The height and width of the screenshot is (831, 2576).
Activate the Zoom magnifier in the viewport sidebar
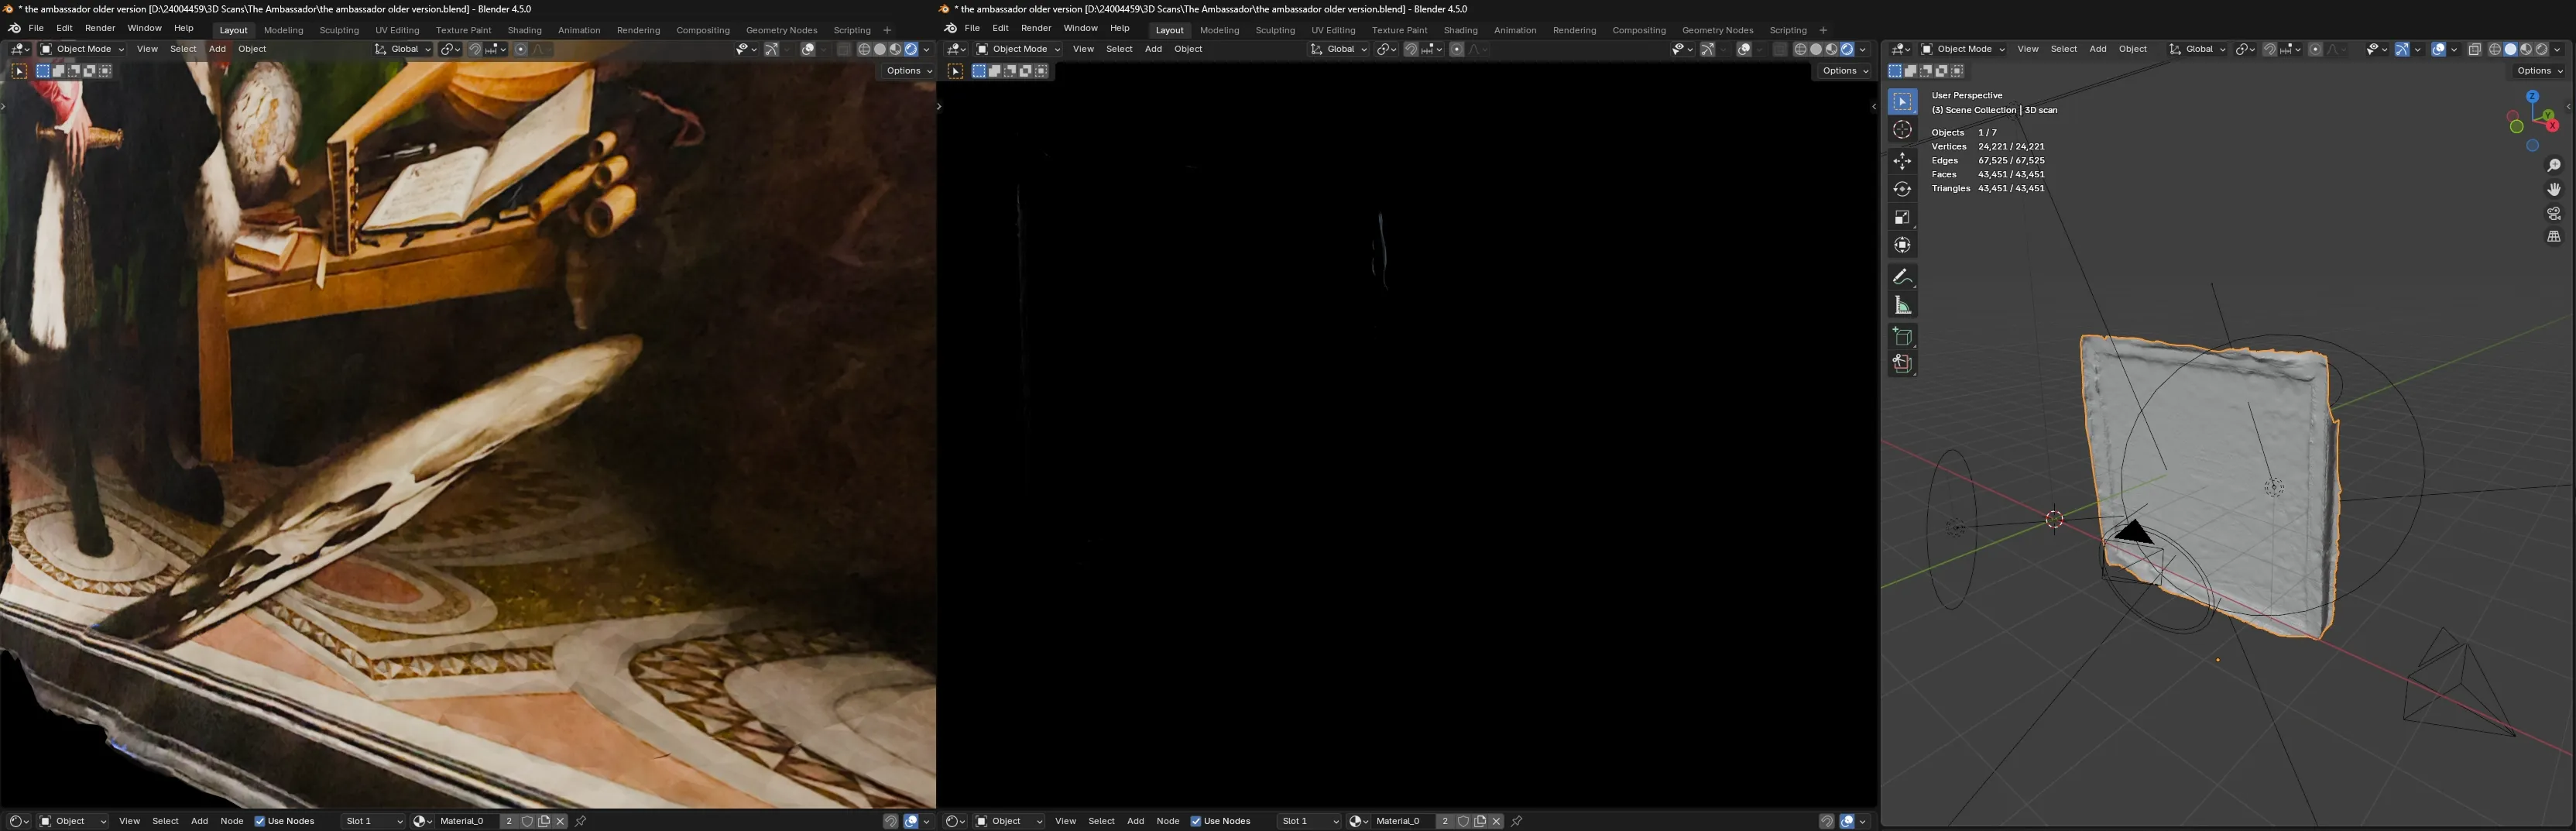point(2555,165)
